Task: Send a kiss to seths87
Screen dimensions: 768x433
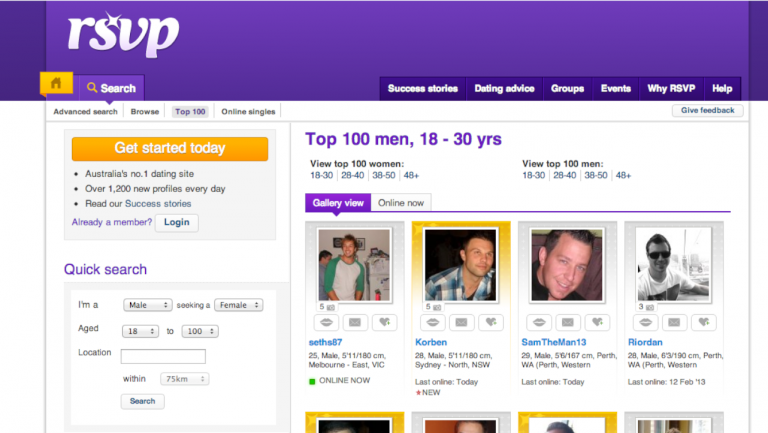Action: tap(326, 322)
